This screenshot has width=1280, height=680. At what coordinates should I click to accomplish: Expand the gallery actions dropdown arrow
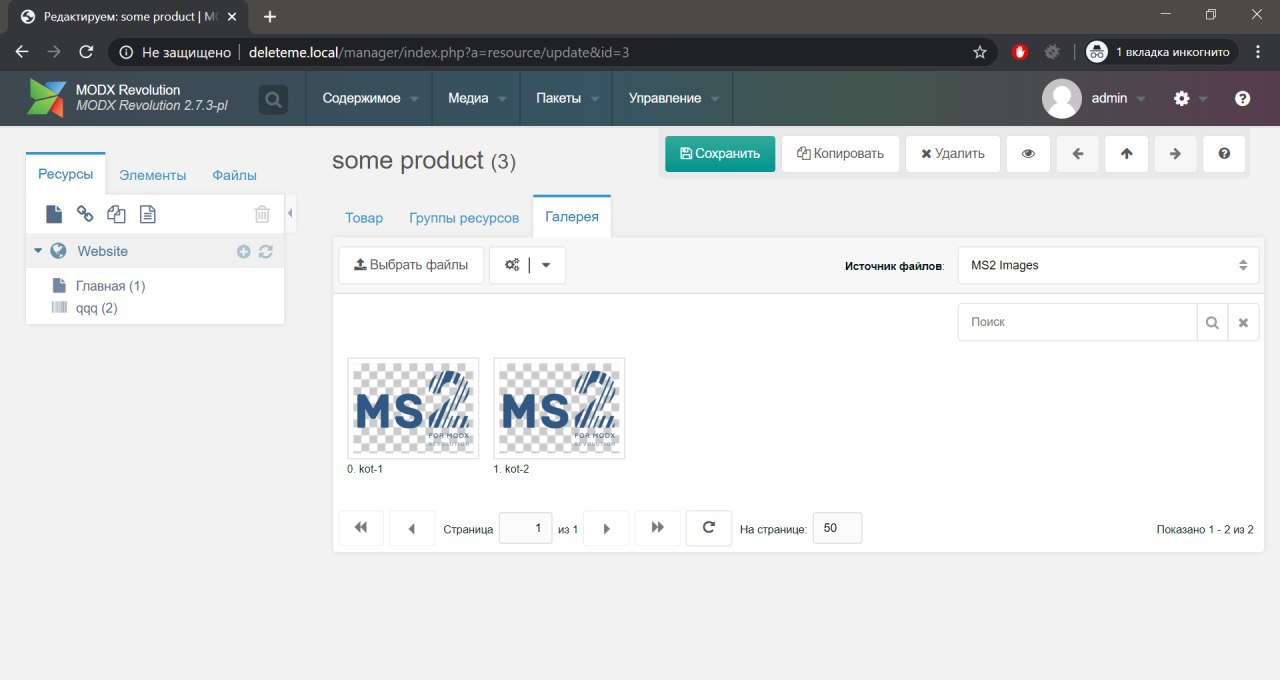[x=547, y=265]
